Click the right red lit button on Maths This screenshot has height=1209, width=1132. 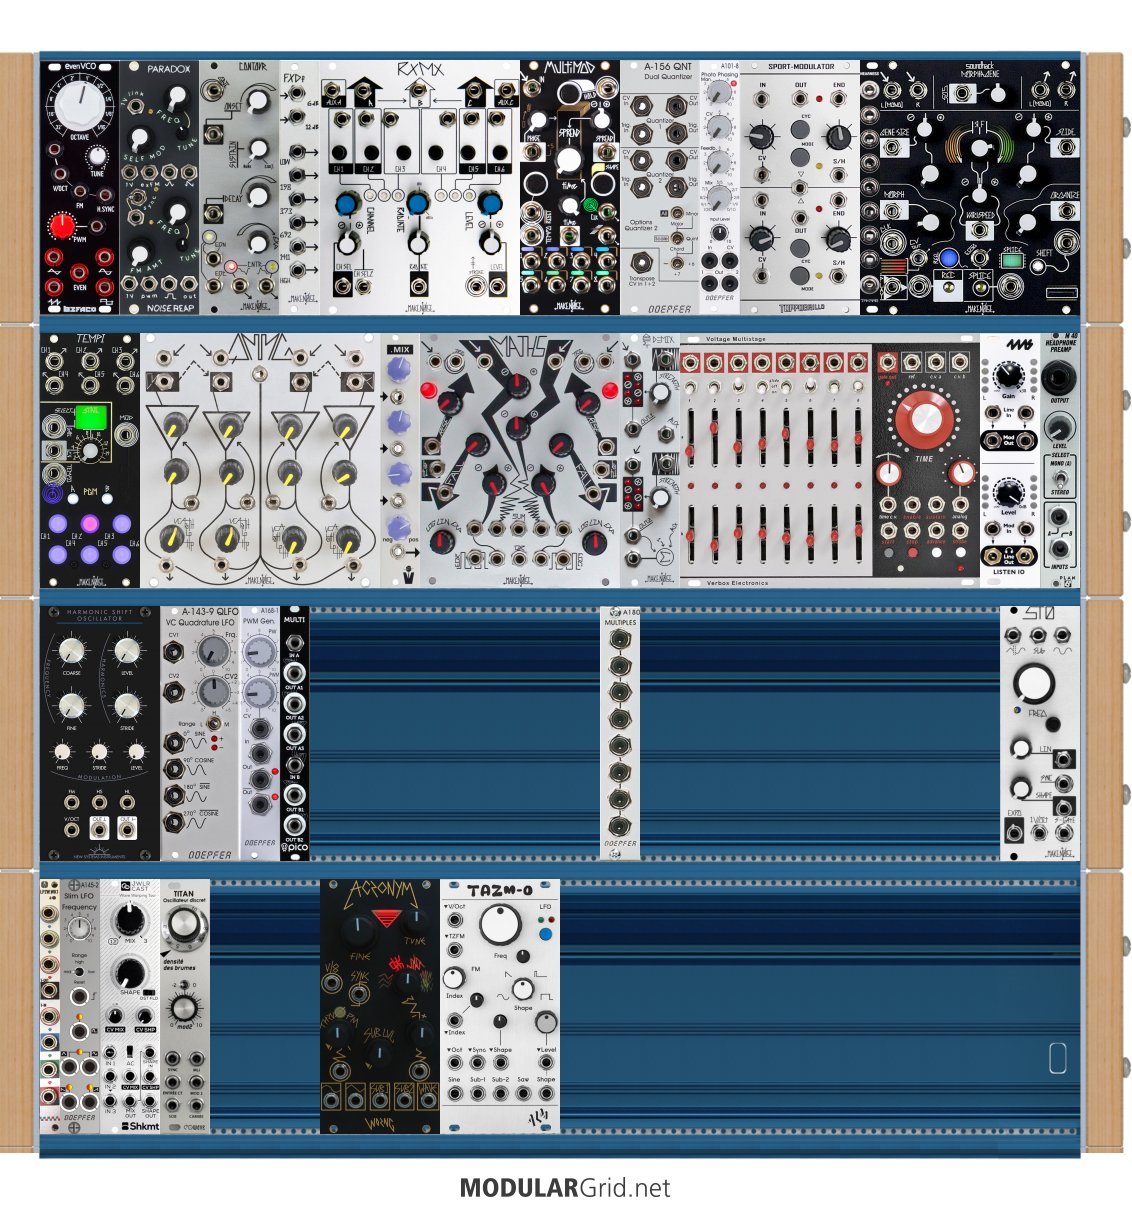[x=610, y=389]
